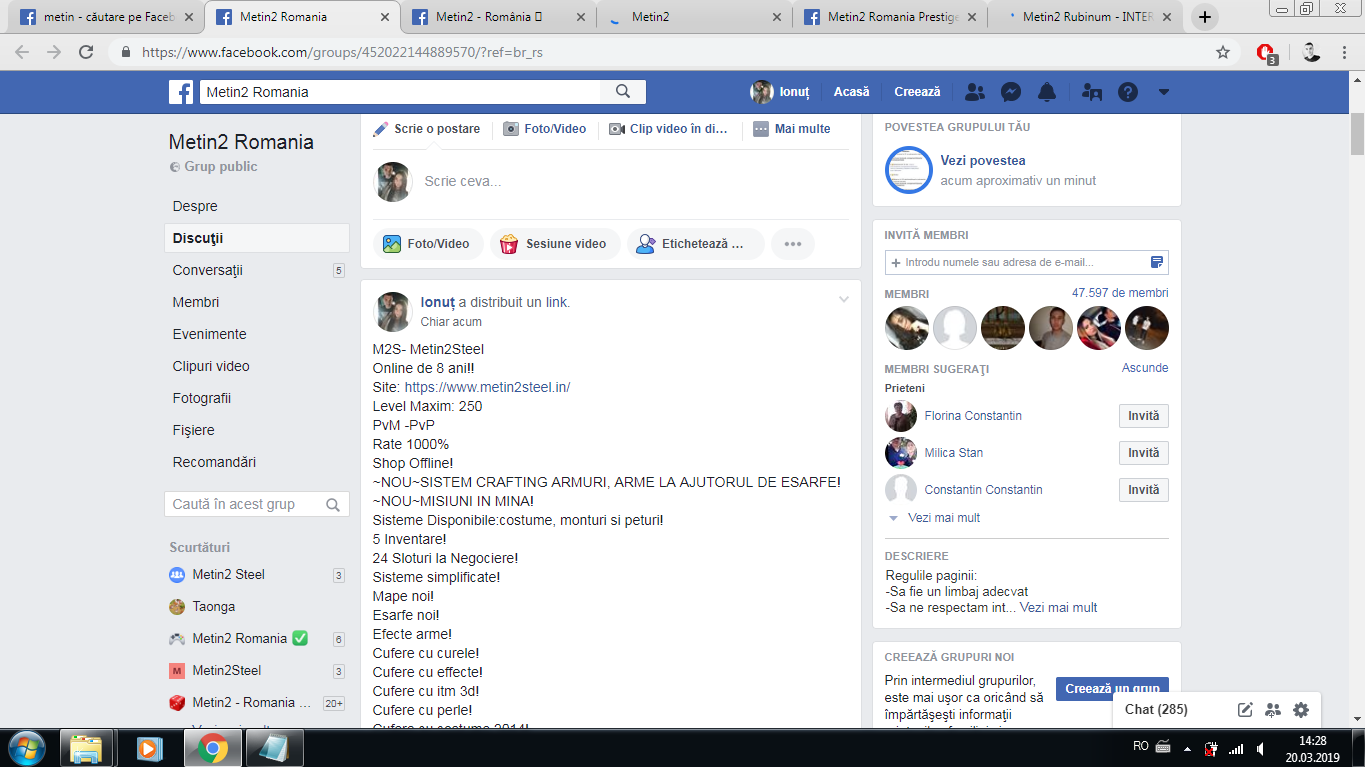Open the media player taskbar icon
The image size is (1365, 767).
(148, 748)
